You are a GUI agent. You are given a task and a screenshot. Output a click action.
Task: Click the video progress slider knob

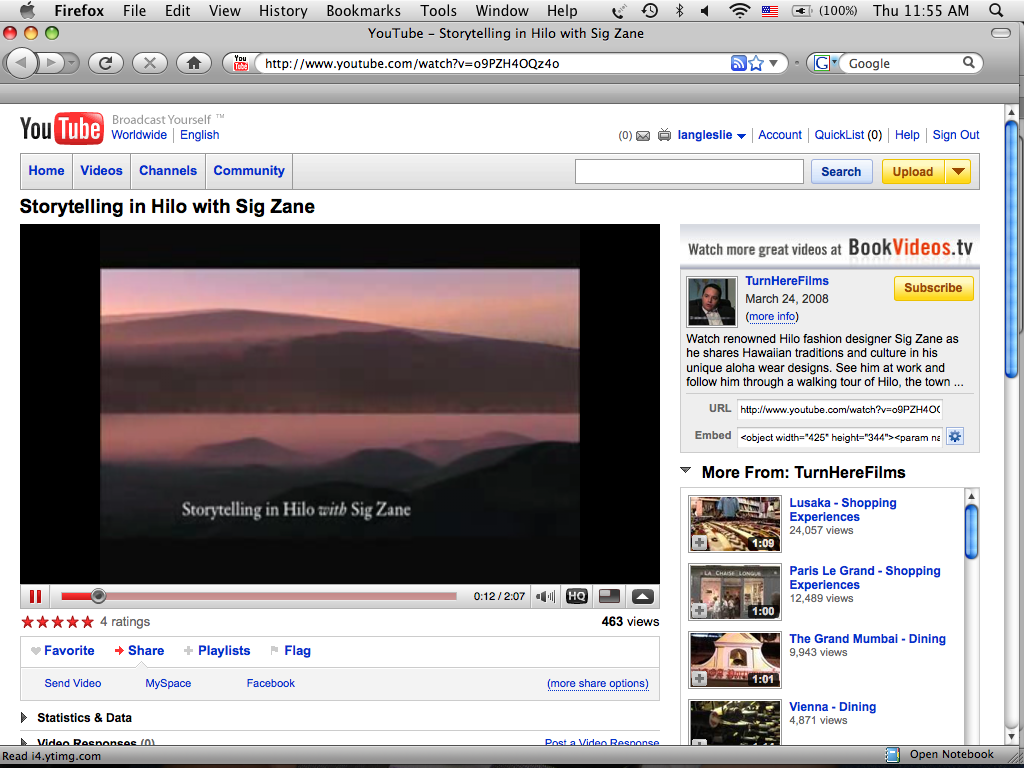[98, 596]
